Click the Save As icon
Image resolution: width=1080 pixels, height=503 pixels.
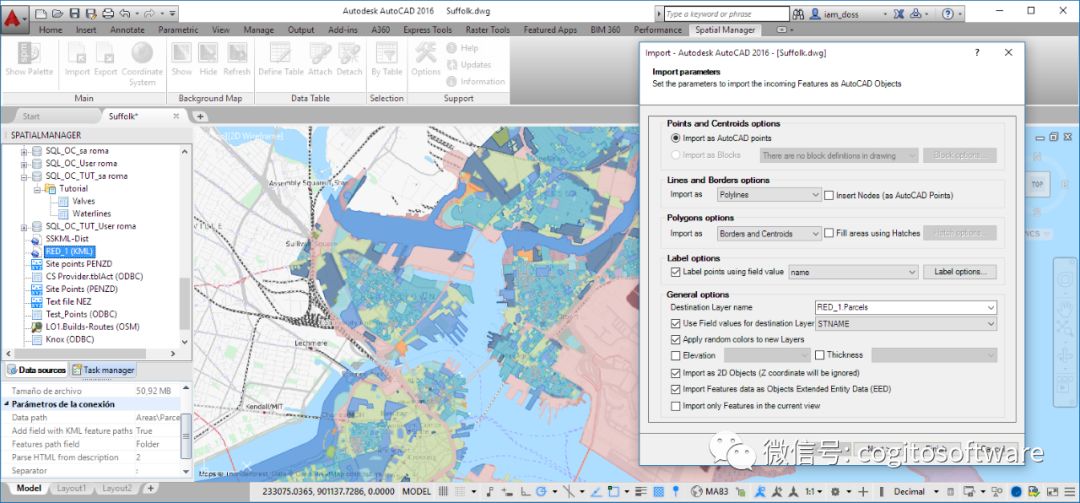(x=91, y=13)
